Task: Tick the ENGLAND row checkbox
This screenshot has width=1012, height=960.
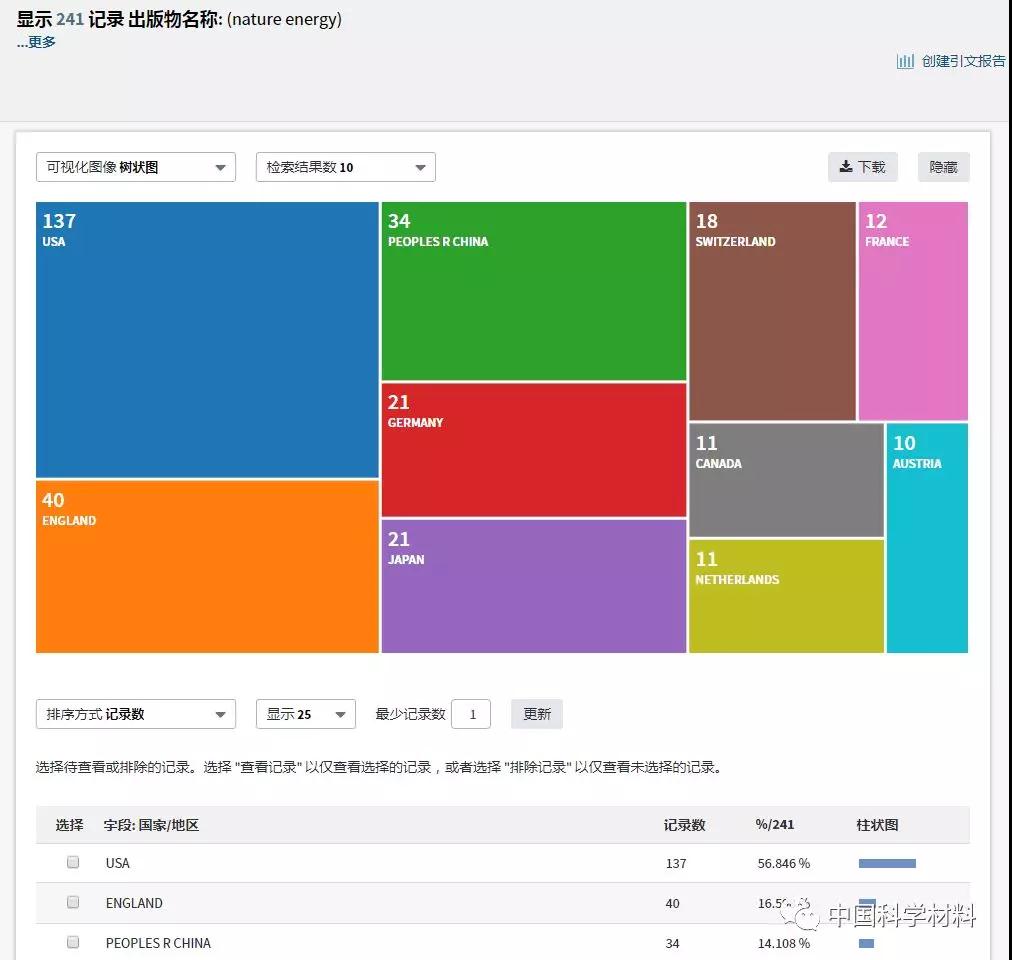Action: pos(73,902)
